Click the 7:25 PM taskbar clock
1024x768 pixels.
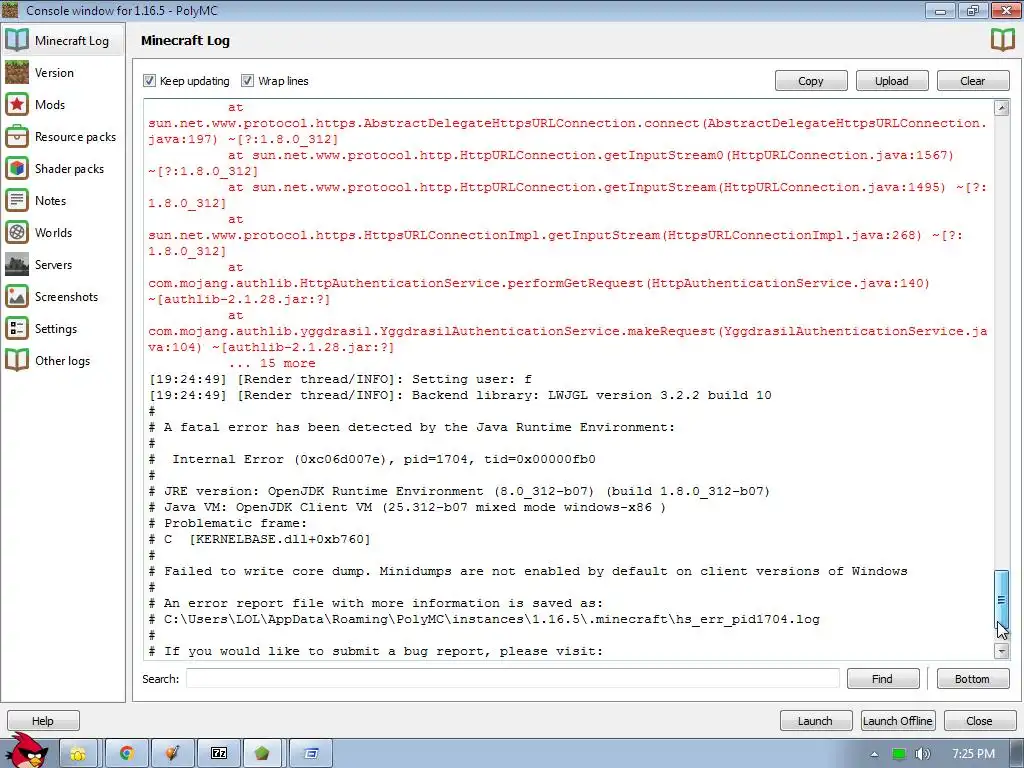tap(974, 754)
